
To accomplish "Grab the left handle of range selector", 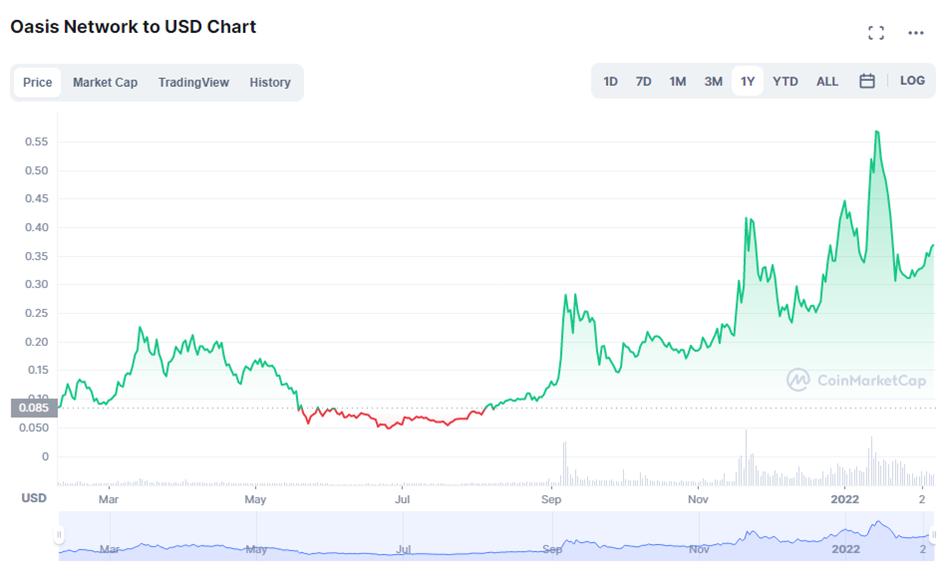I will 59,534.
